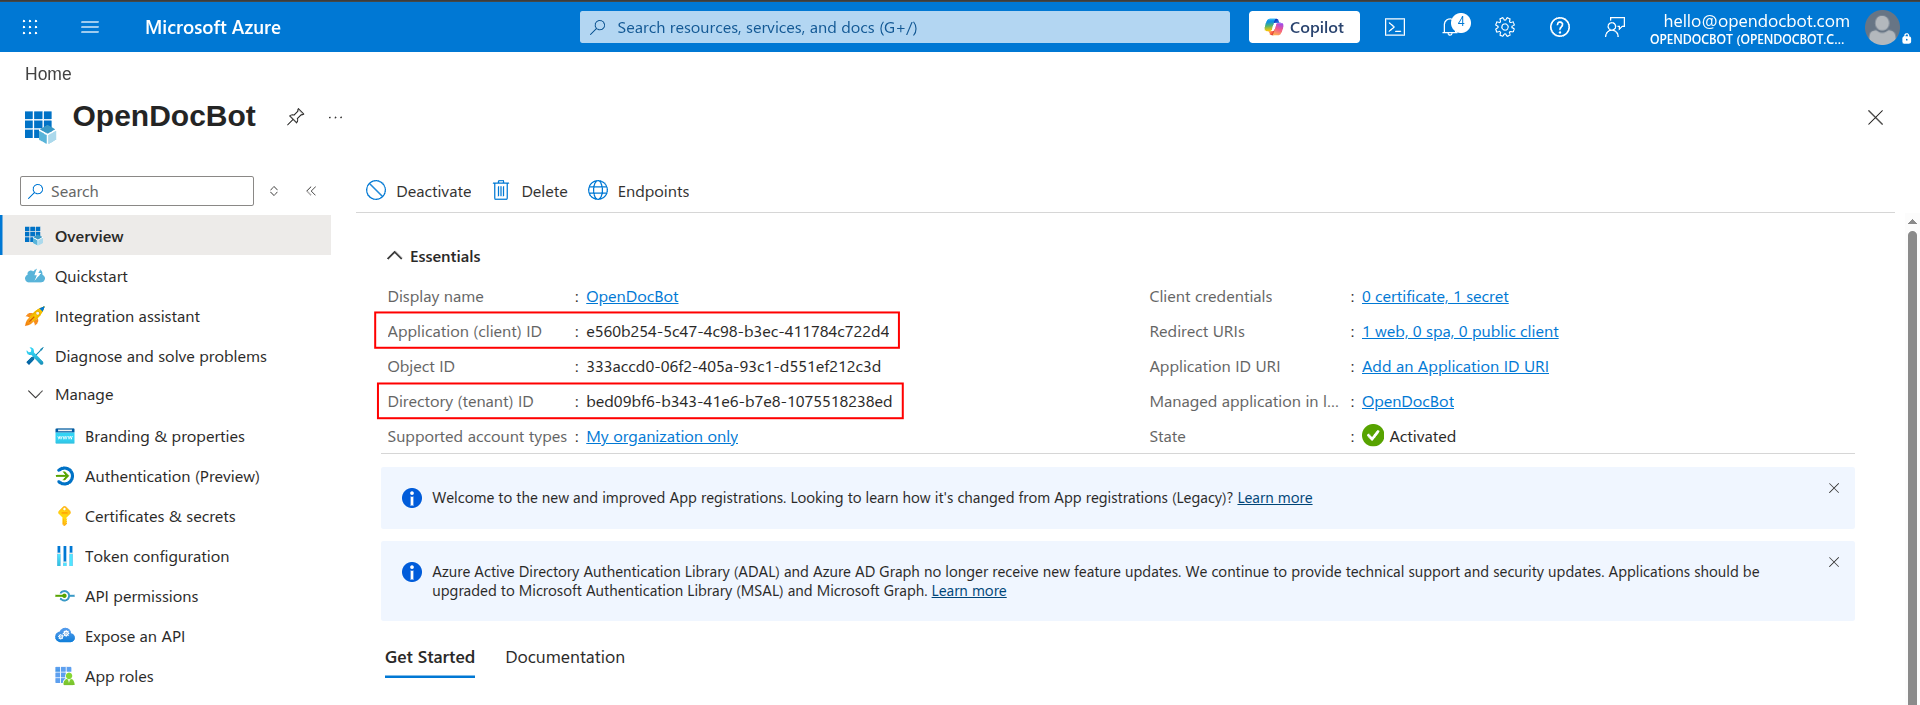Click the side menu Search field

(x=137, y=191)
